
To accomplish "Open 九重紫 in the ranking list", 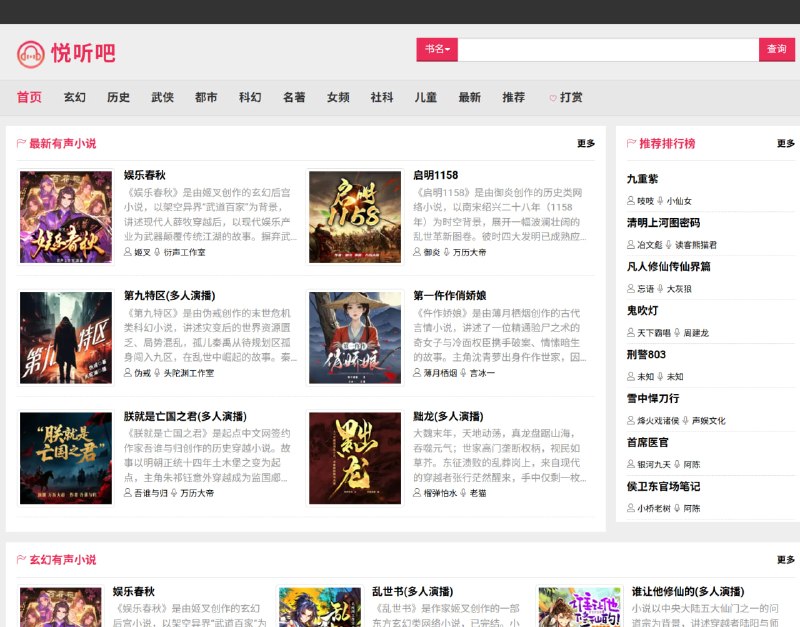I will [642, 179].
